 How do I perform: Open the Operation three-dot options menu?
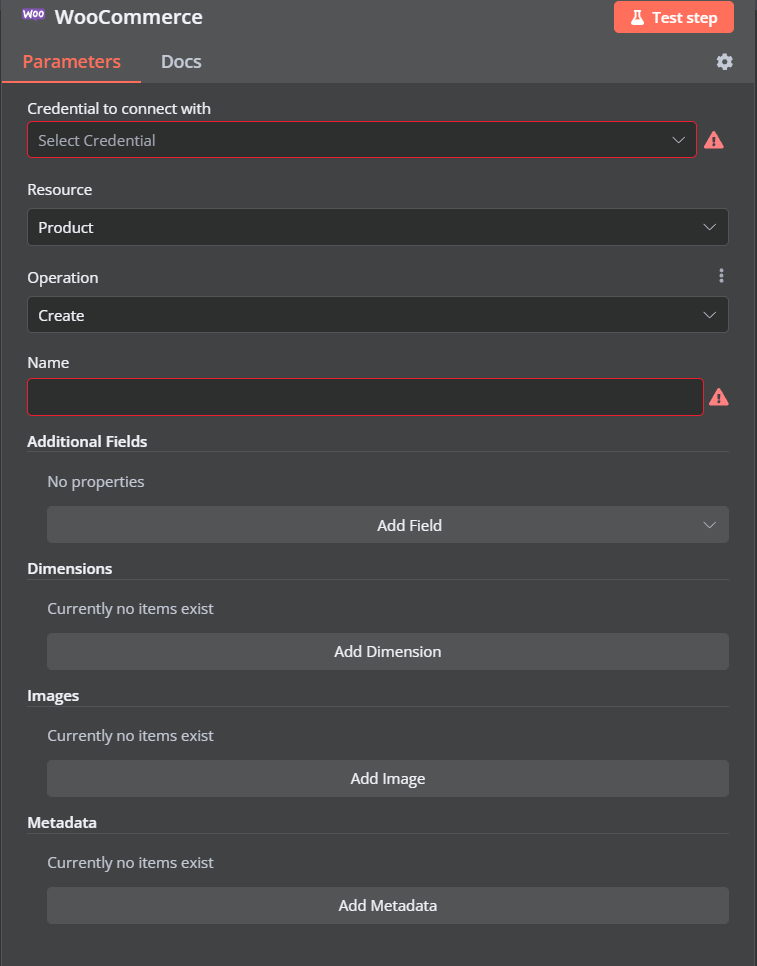[721, 275]
